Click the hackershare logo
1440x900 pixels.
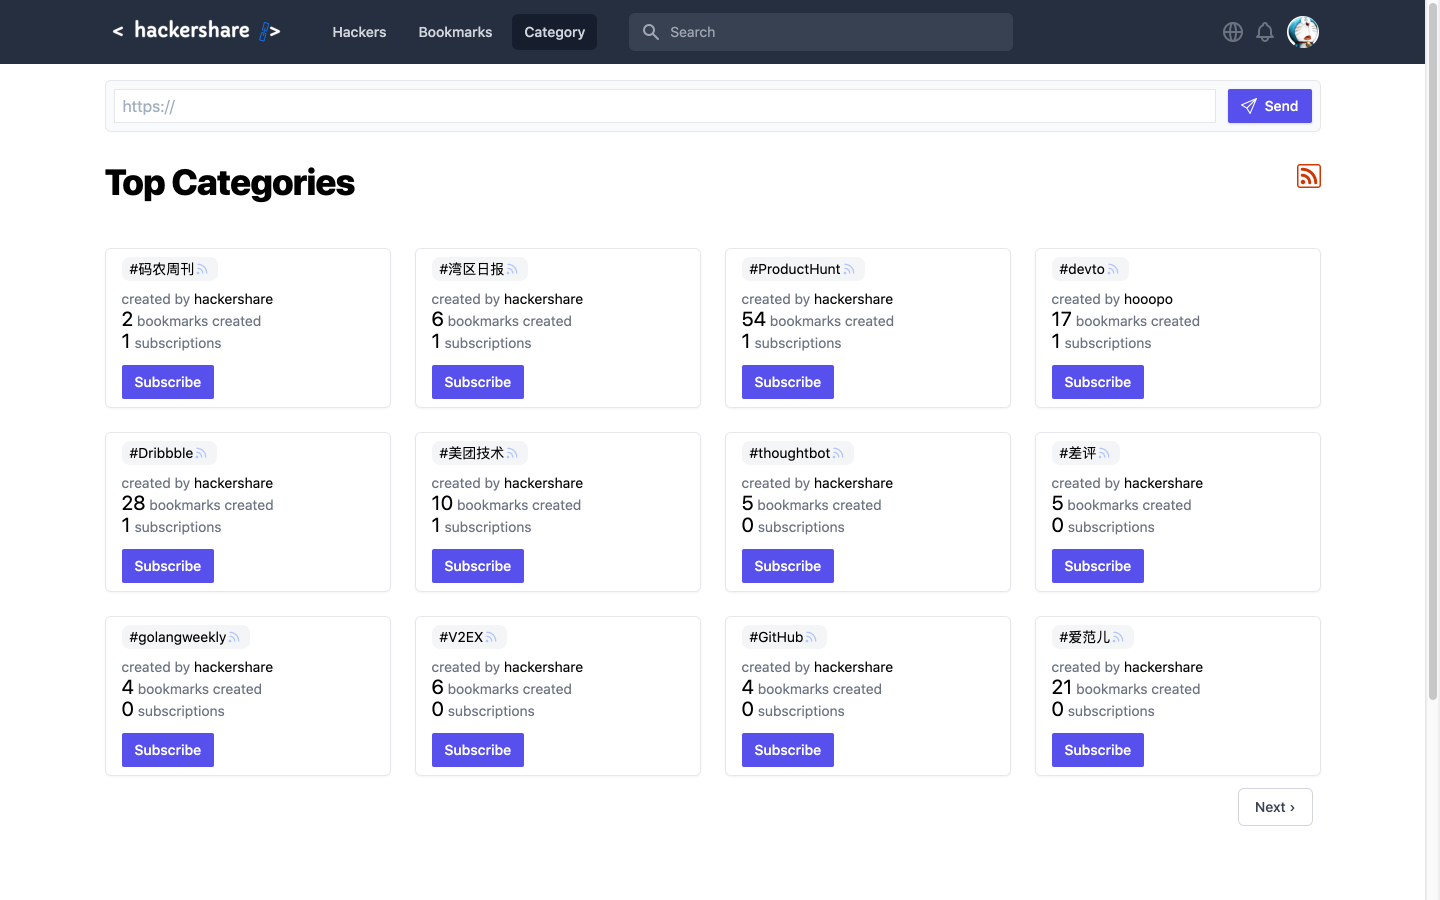pyautogui.click(x=196, y=30)
